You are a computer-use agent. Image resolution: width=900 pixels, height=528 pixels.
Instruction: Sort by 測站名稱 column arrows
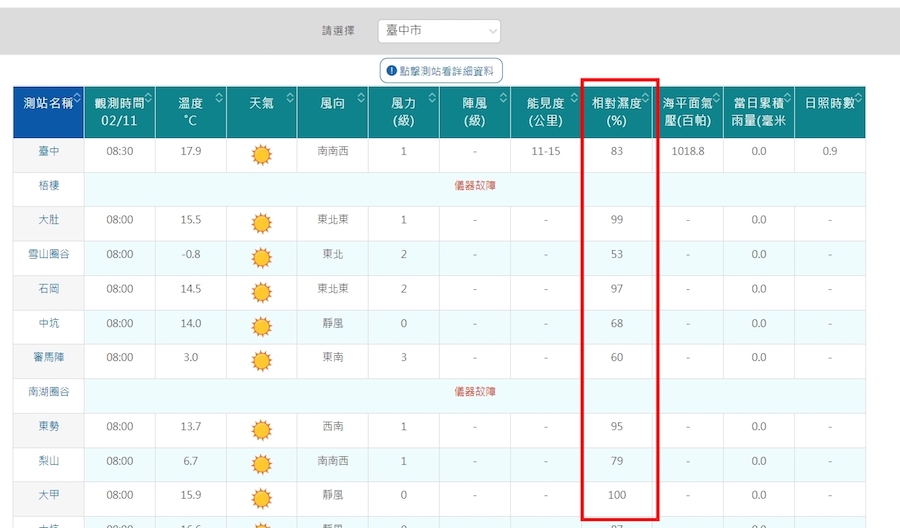[77, 98]
